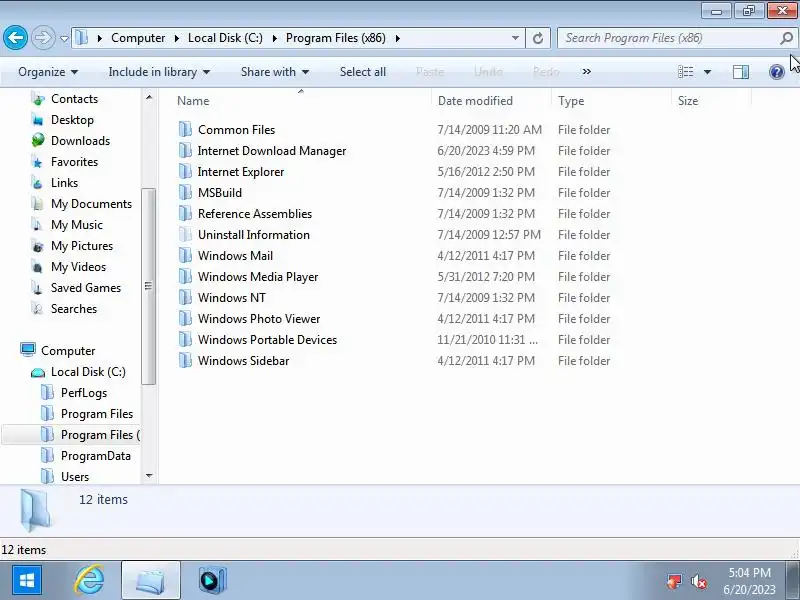Select Favorites in the navigation pane
This screenshot has width=800, height=600.
74,162
